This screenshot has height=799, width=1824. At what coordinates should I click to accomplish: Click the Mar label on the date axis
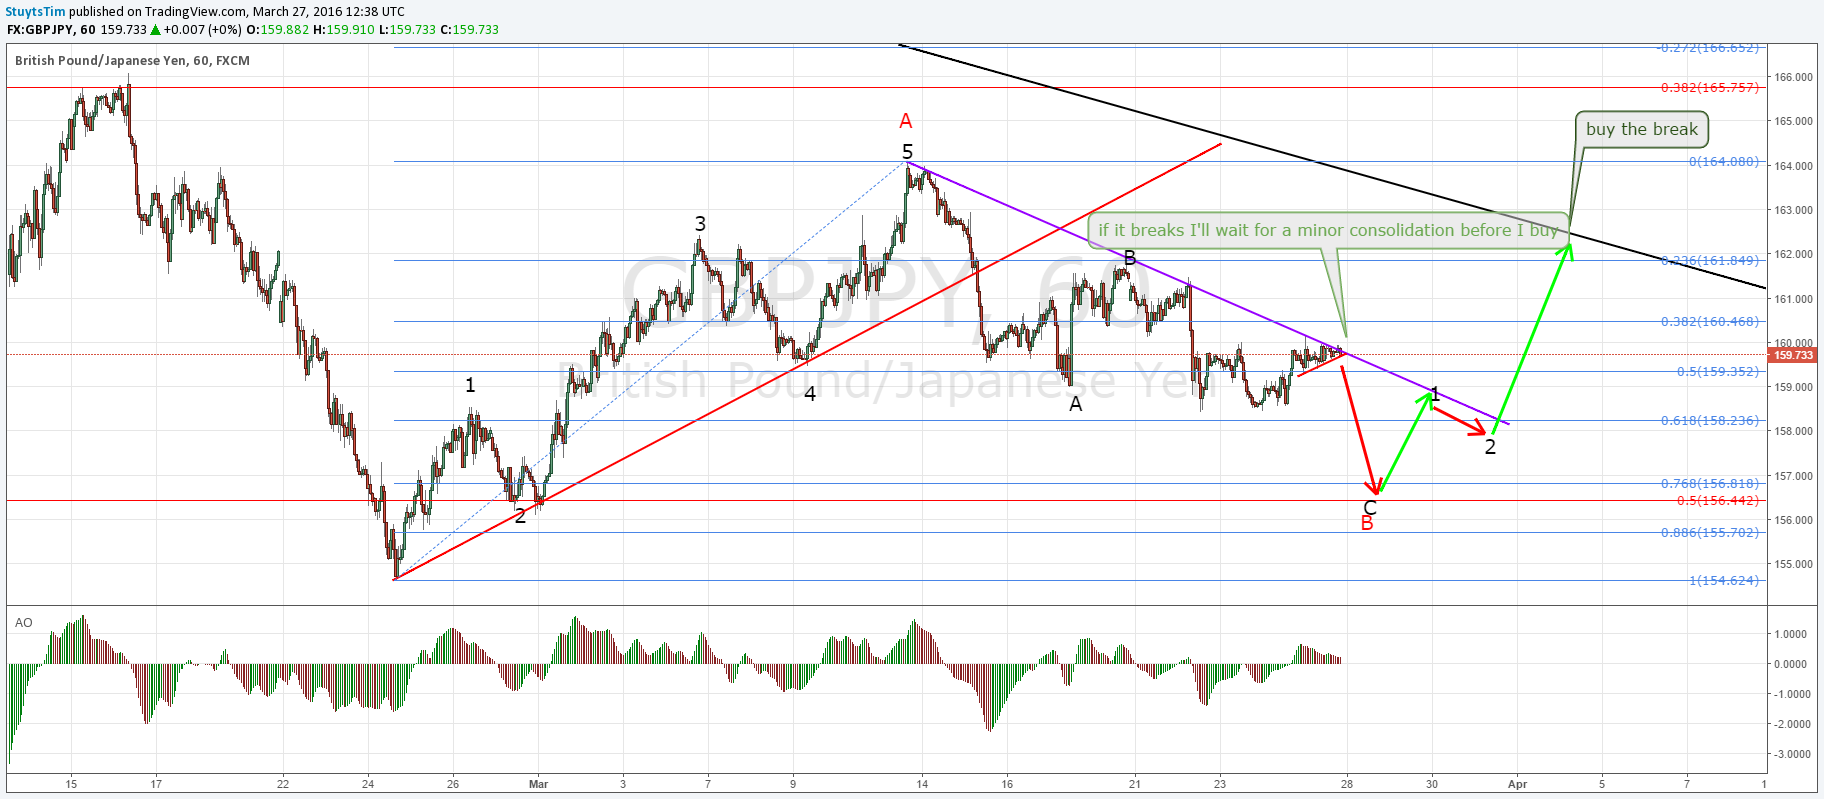coord(539,784)
